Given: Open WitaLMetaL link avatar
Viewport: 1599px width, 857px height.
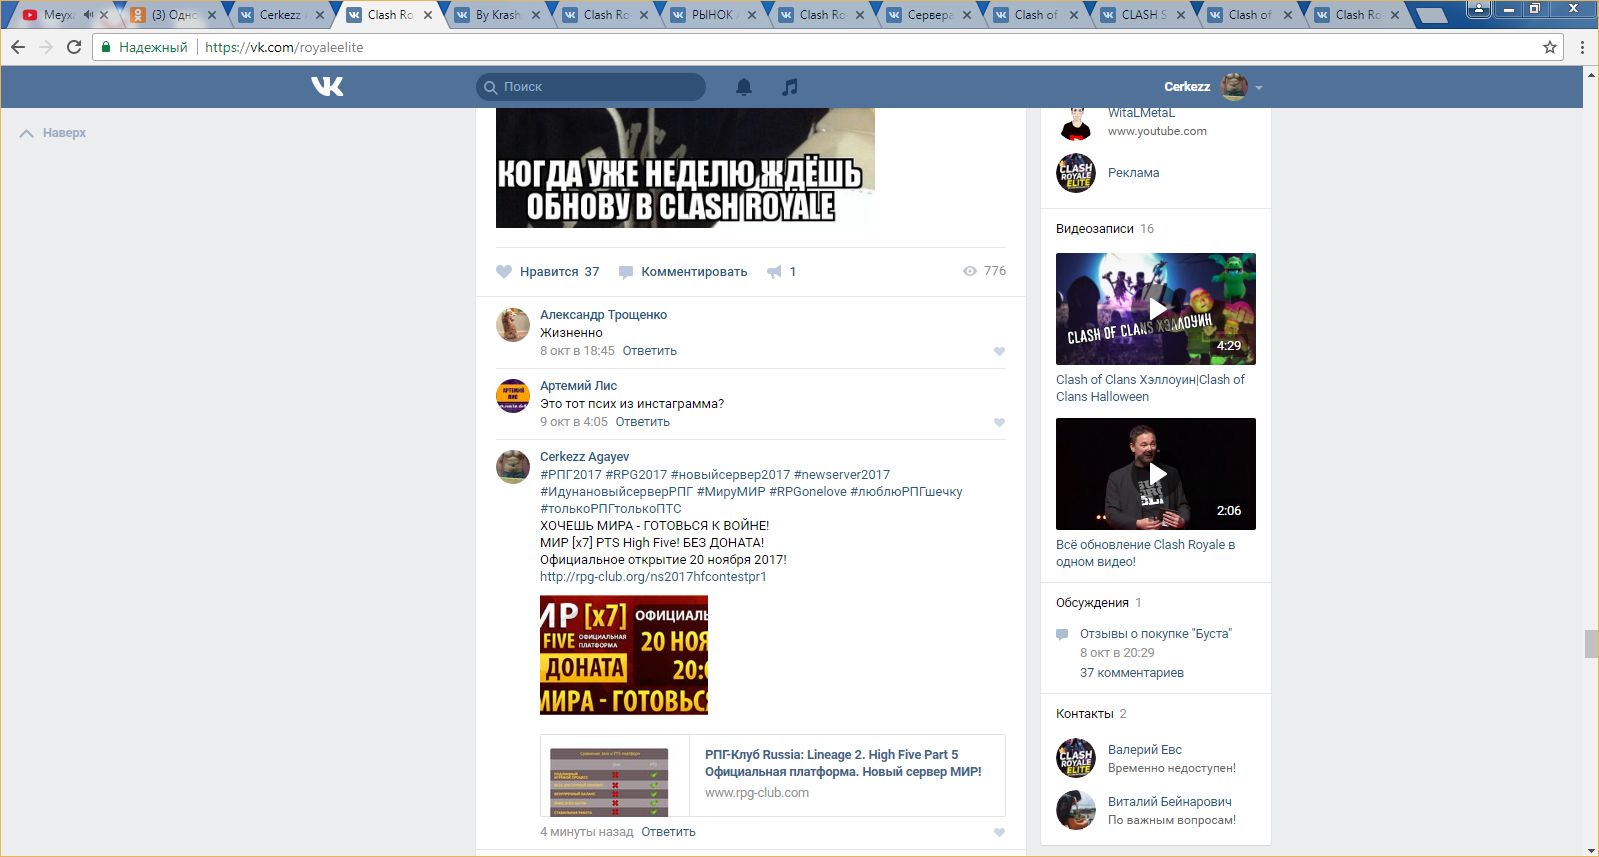Looking at the screenshot, I should 1076,124.
